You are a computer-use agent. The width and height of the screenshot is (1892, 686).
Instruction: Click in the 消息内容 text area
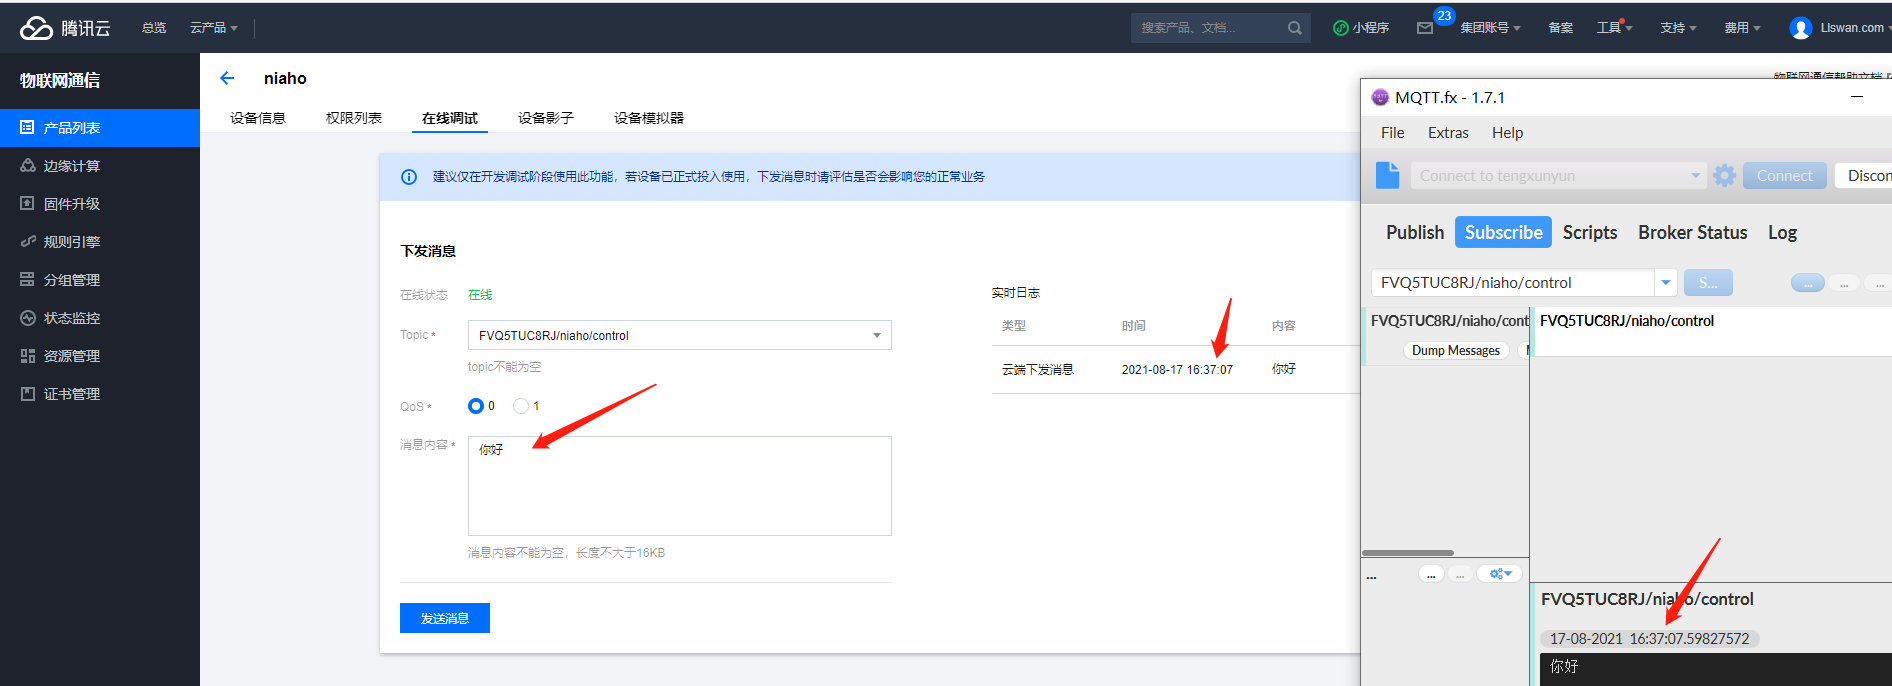click(x=680, y=486)
